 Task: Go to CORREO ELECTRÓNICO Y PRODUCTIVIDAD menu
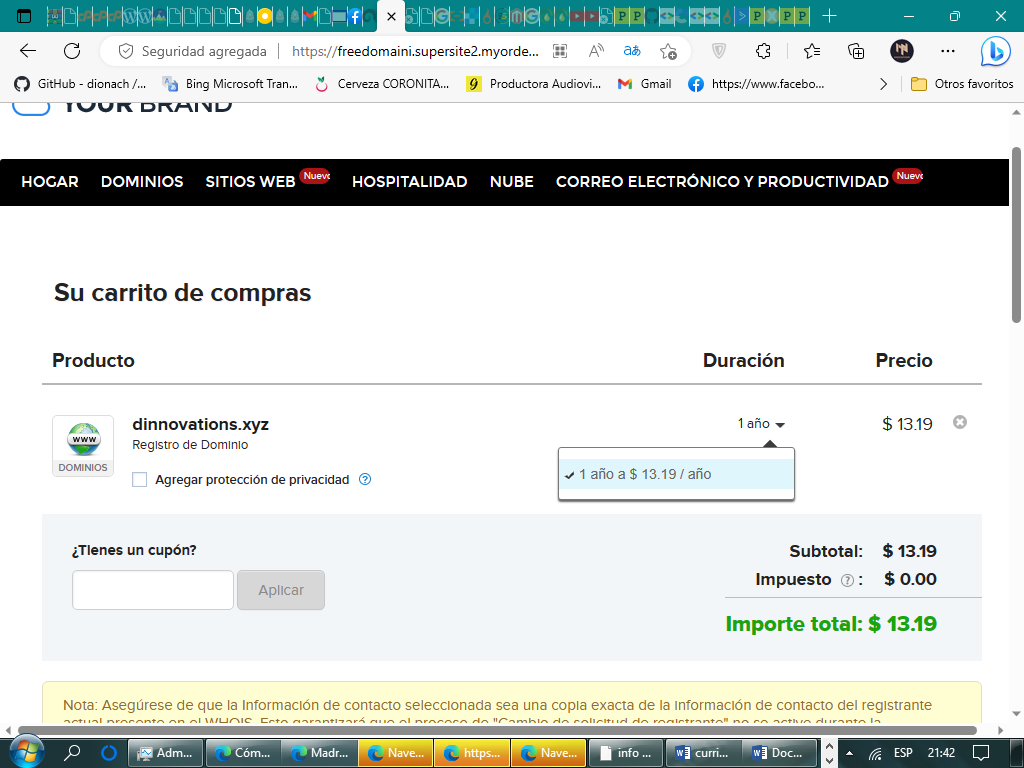click(722, 182)
